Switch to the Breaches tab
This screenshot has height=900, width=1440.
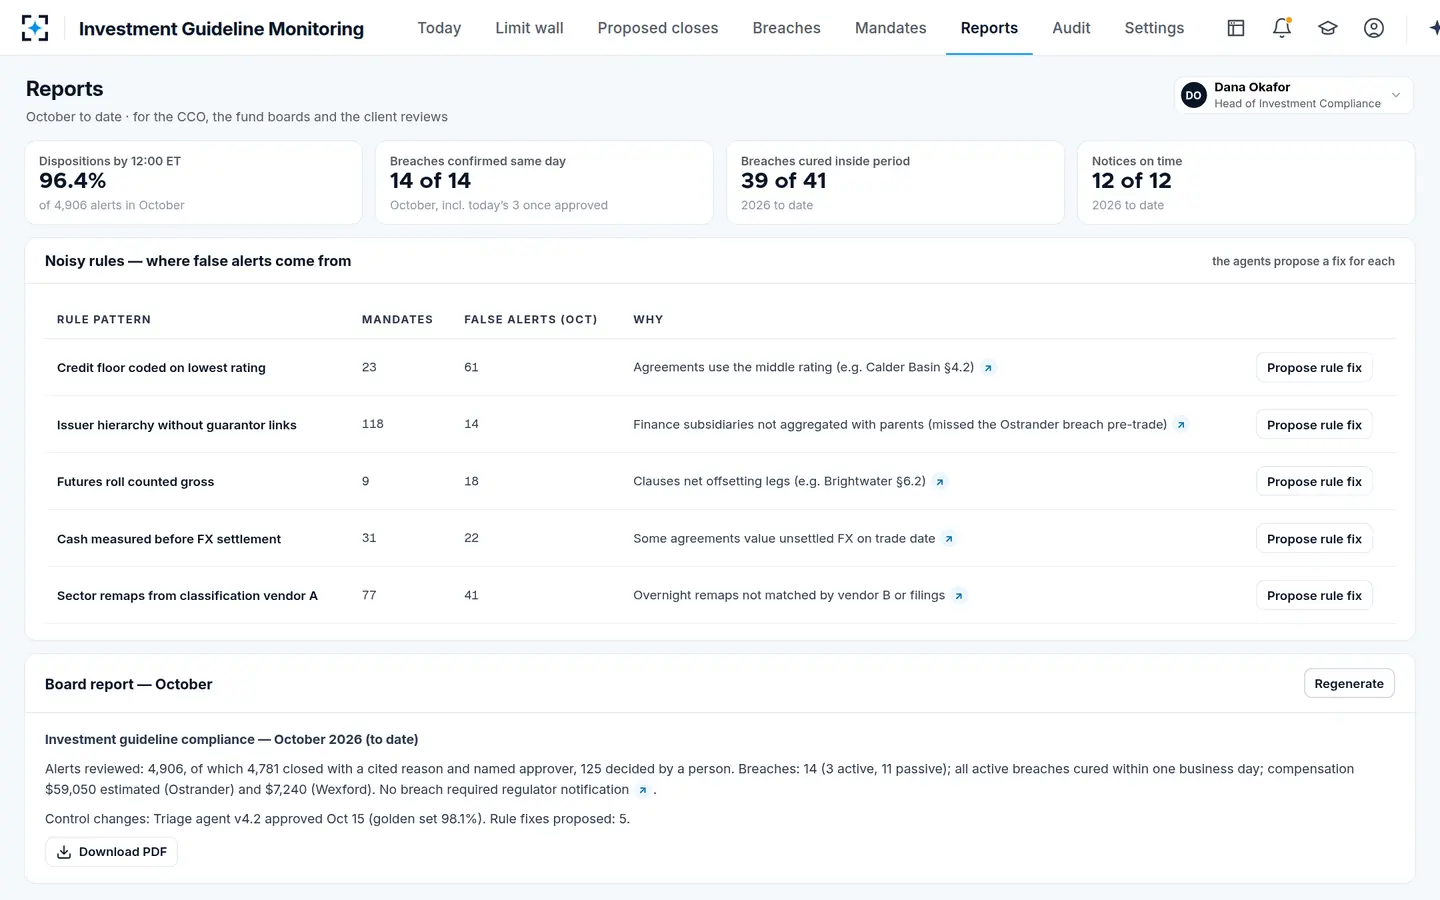click(x=786, y=28)
